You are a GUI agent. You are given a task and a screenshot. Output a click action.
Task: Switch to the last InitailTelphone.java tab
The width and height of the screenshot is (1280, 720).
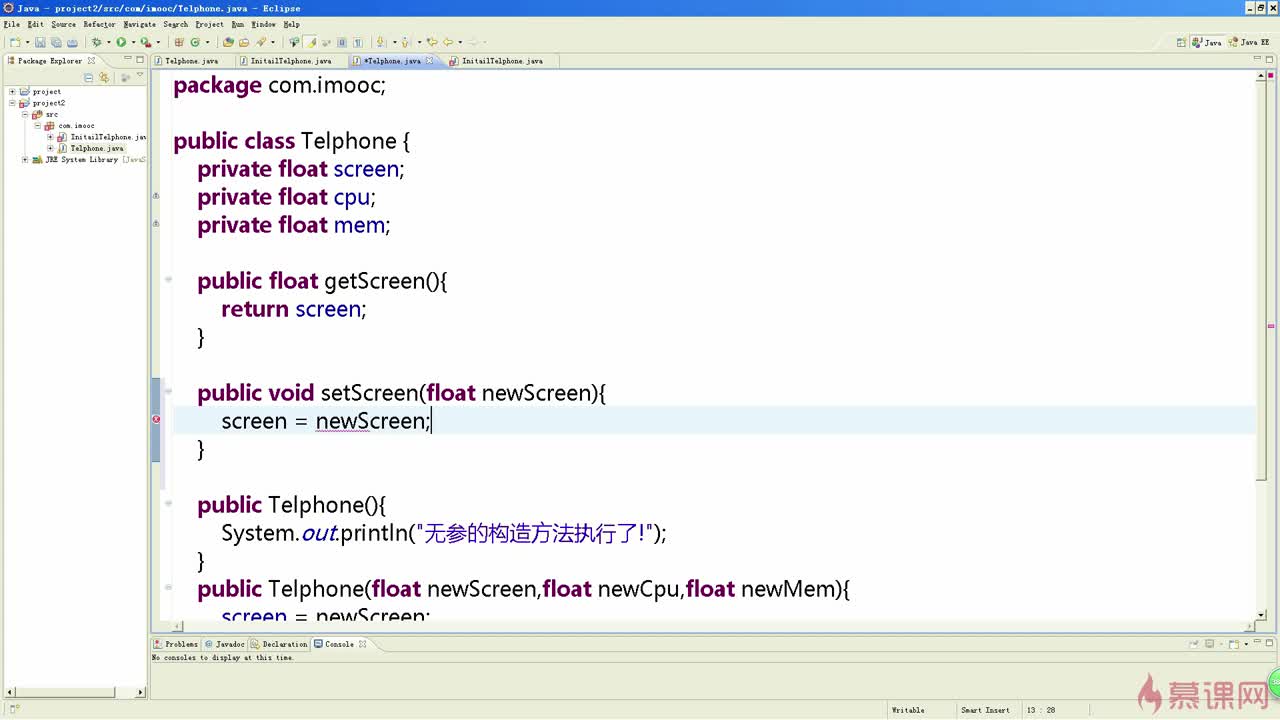(x=502, y=61)
